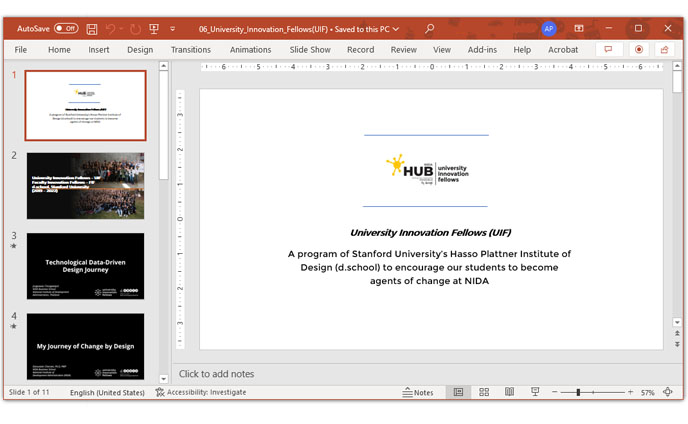The image size is (688, 424).
Task: Click the animation star under slide 4
Action: tap(14, 326)
